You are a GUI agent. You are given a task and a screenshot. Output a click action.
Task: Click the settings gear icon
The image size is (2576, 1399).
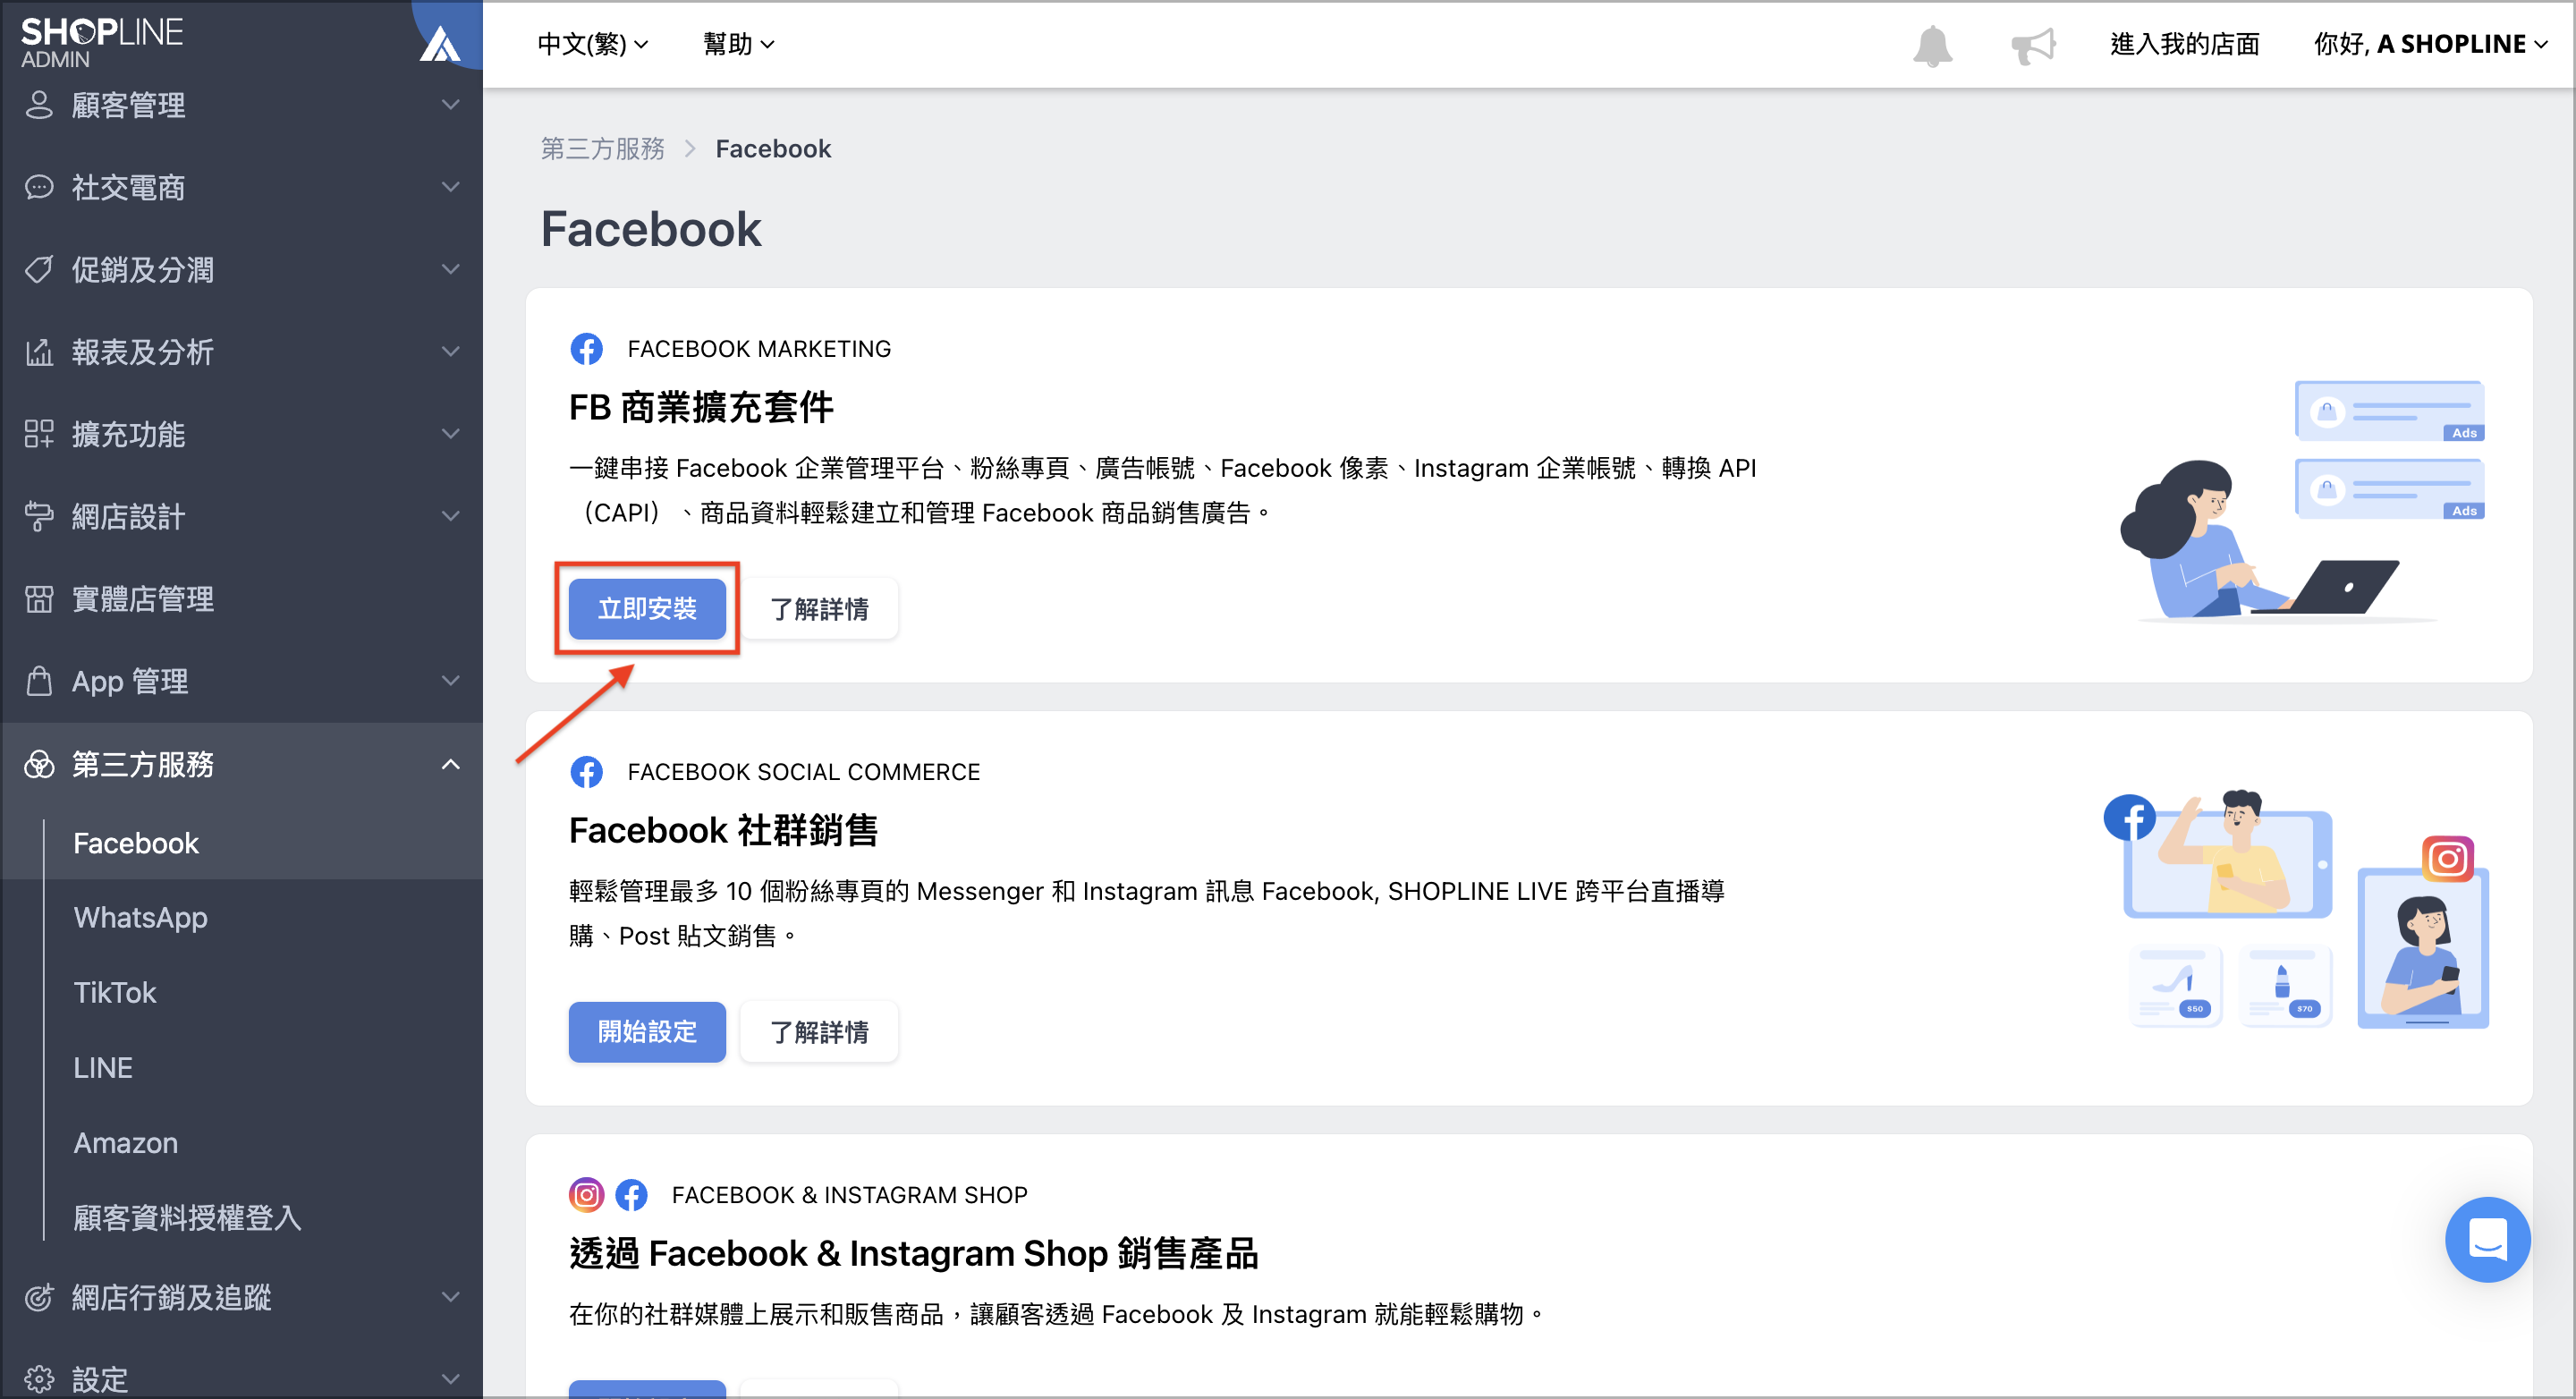[39, 1379]
